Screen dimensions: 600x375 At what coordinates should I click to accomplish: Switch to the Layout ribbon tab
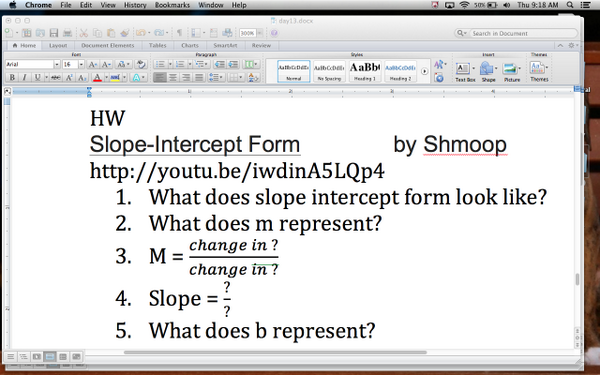[58, 45]
